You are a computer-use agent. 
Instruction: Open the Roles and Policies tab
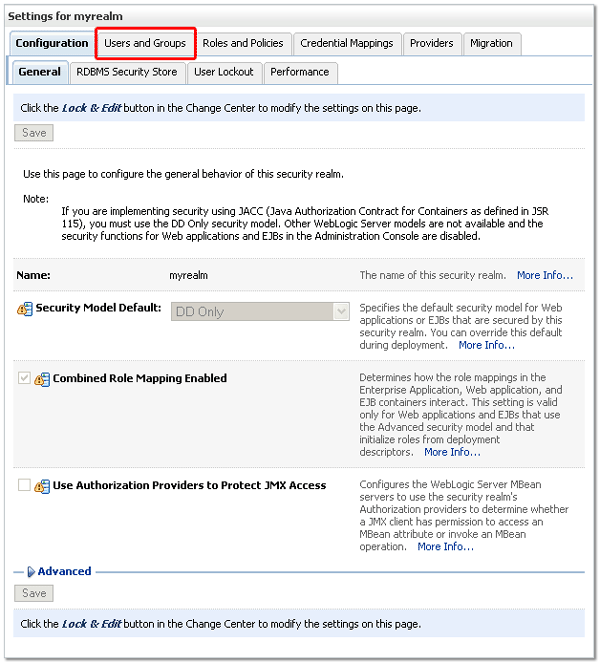pyautogui.click(x=243, y=44)
